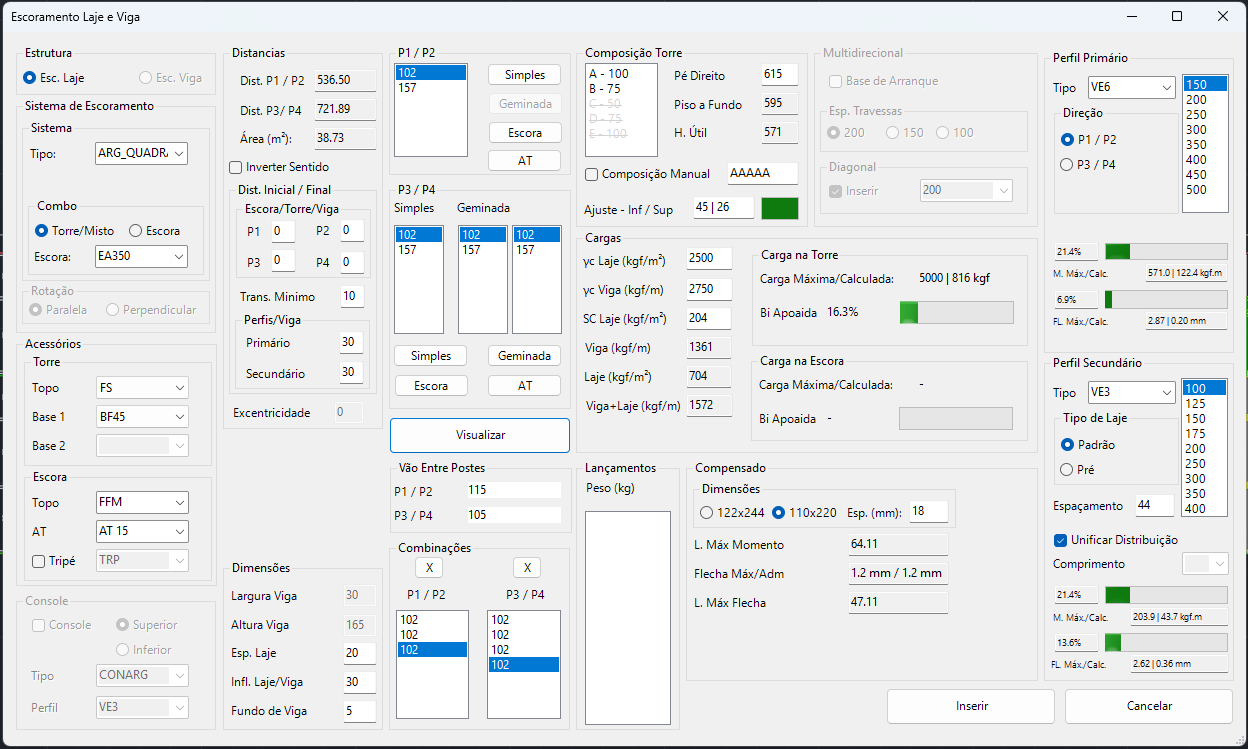Image resolution: width=1248 pixels, height=749 pixels.
Task: Select Padrão slab type
Action: tap(1088, 445)
